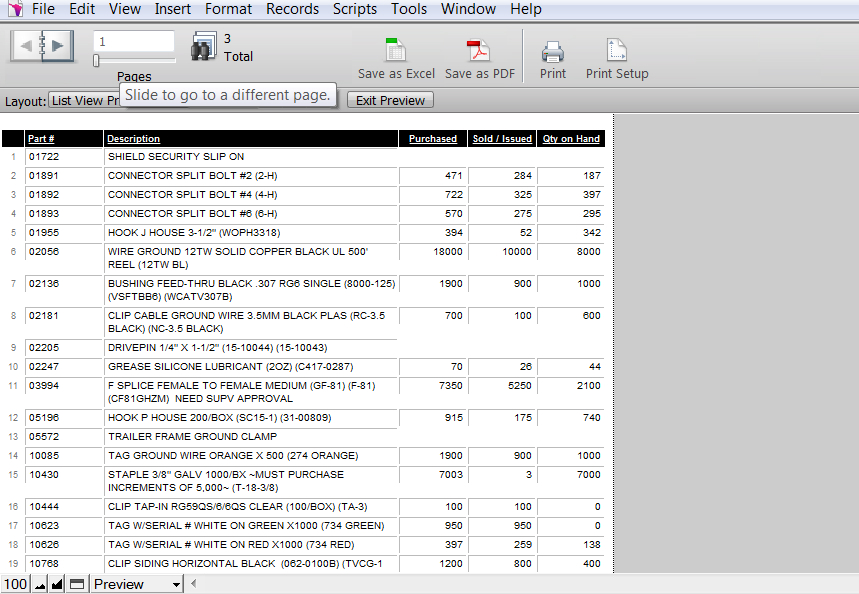The image size is (859, 594).
Task: Click the page number input field
Action: (133, 42)
